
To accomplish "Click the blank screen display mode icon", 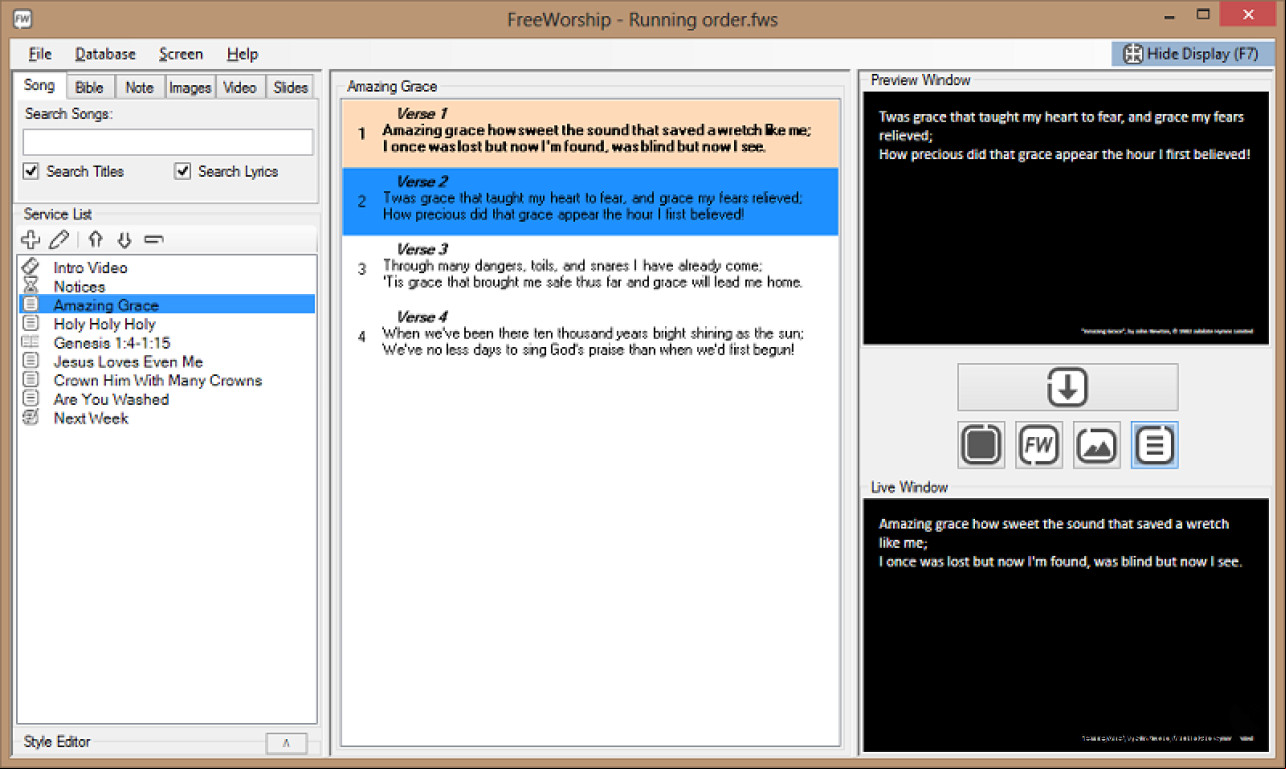I will tap(981, 445).
